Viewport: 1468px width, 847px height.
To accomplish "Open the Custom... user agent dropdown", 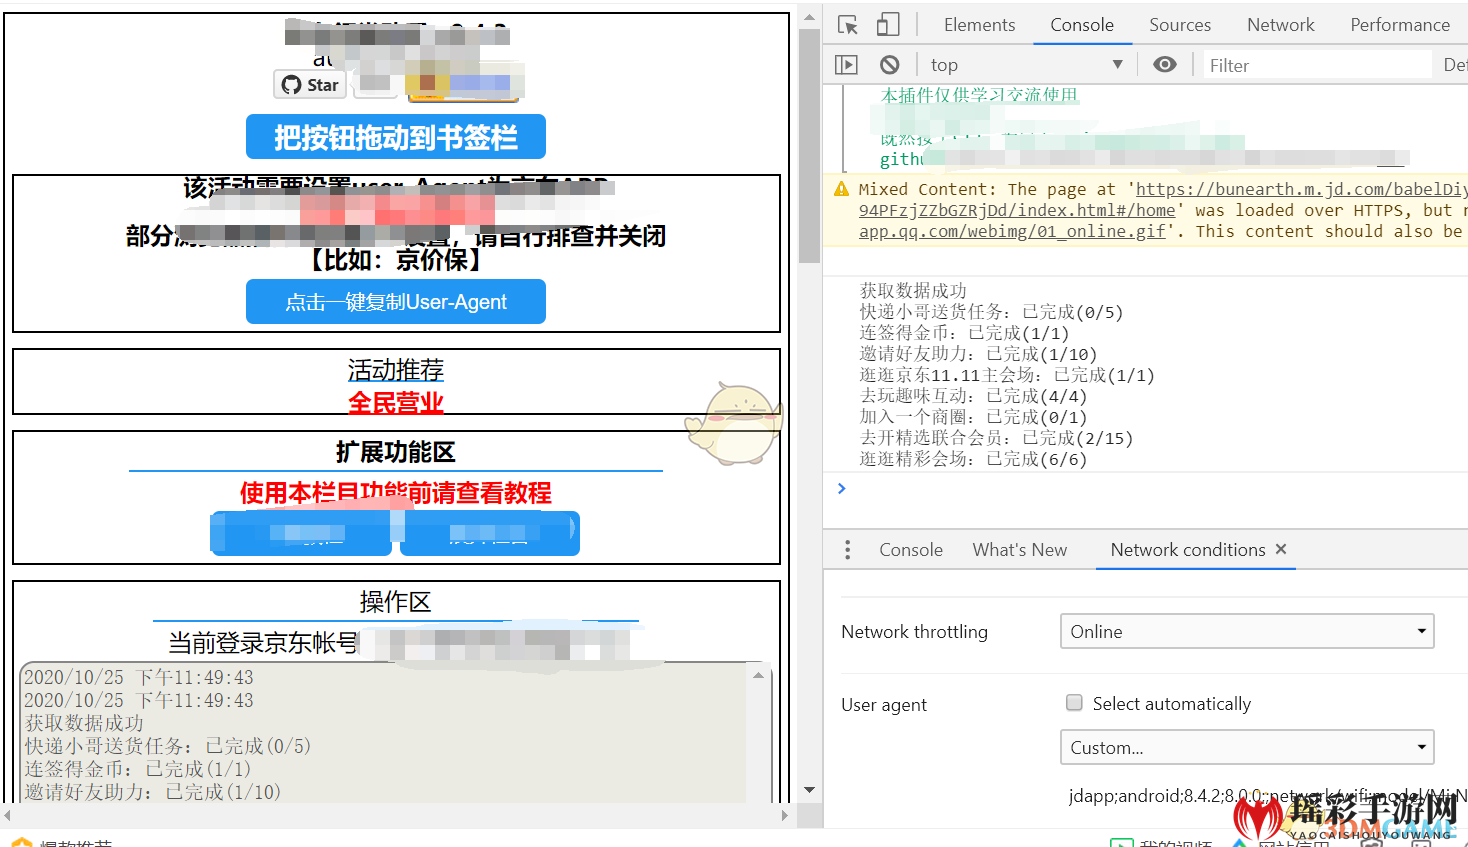I will click(1247, 748).
